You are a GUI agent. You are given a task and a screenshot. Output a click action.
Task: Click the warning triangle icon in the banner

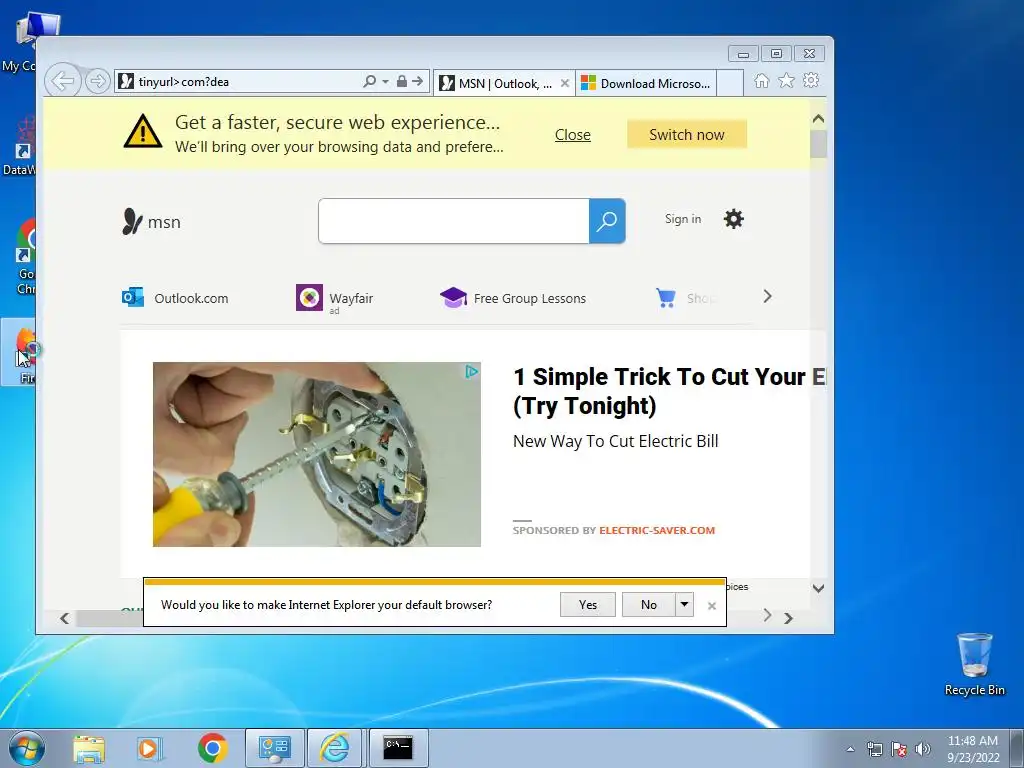(x=143, y=131)
